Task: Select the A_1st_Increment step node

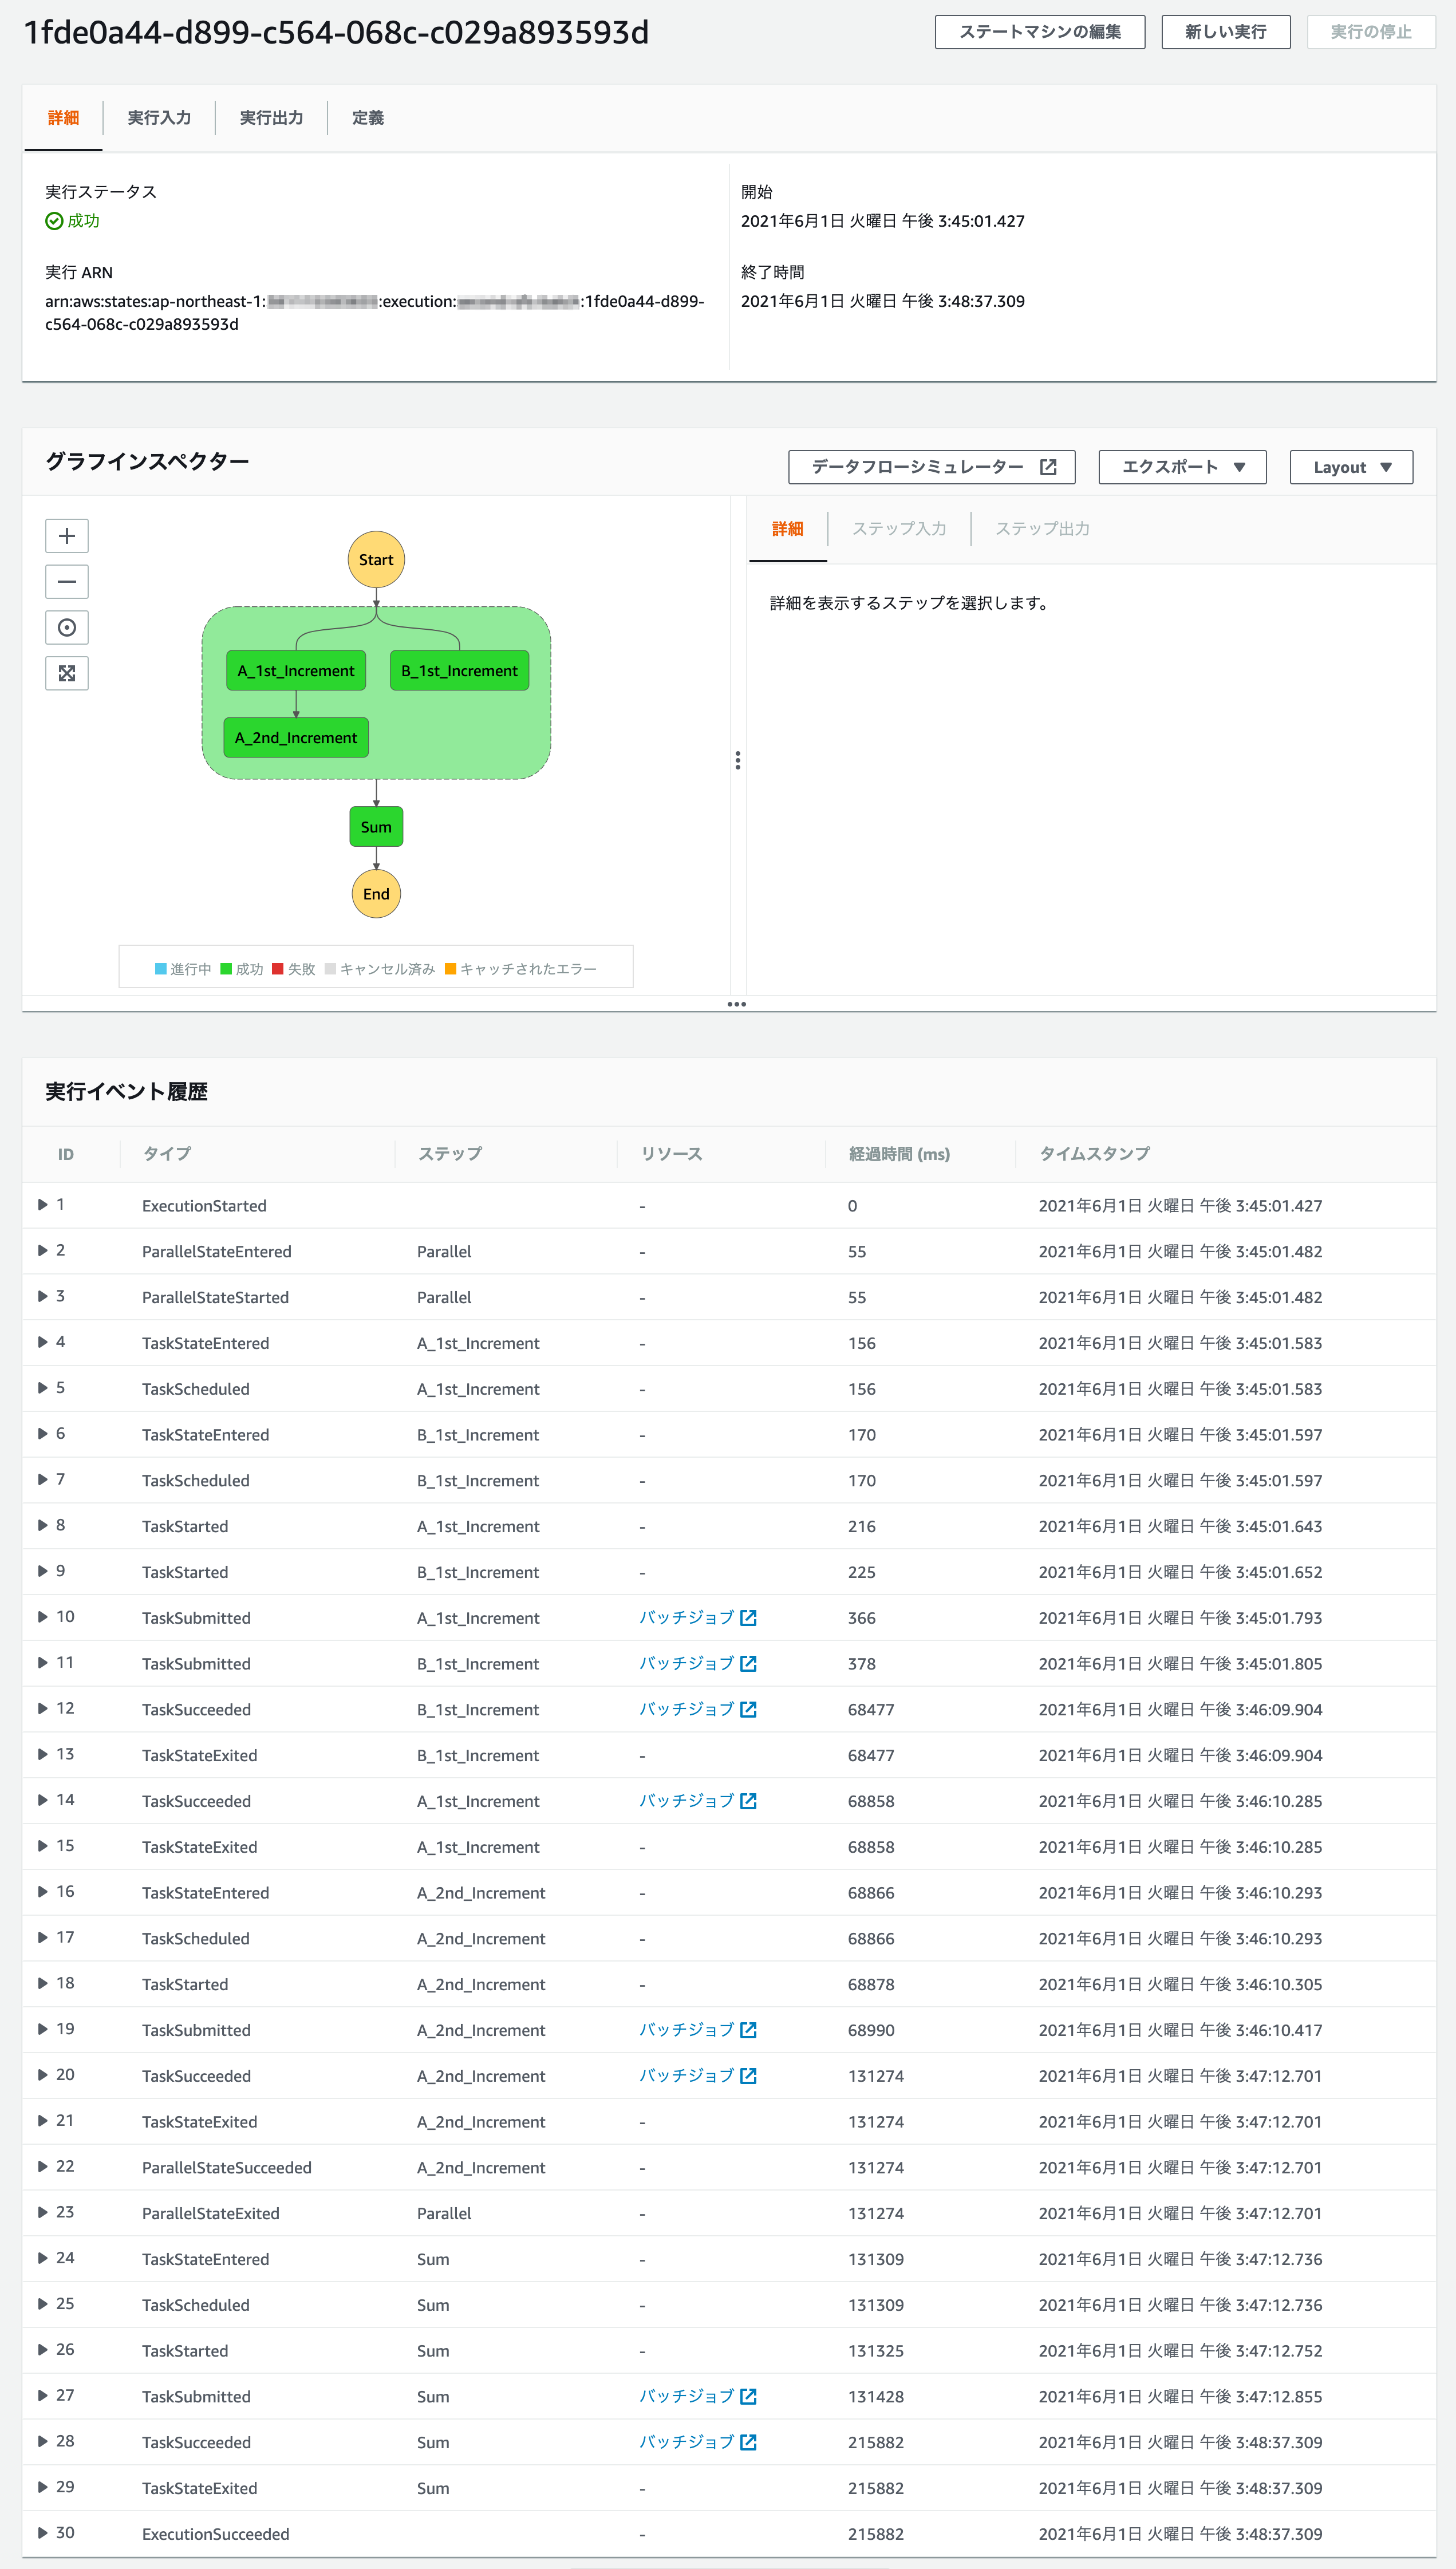Action: [296, 671]
